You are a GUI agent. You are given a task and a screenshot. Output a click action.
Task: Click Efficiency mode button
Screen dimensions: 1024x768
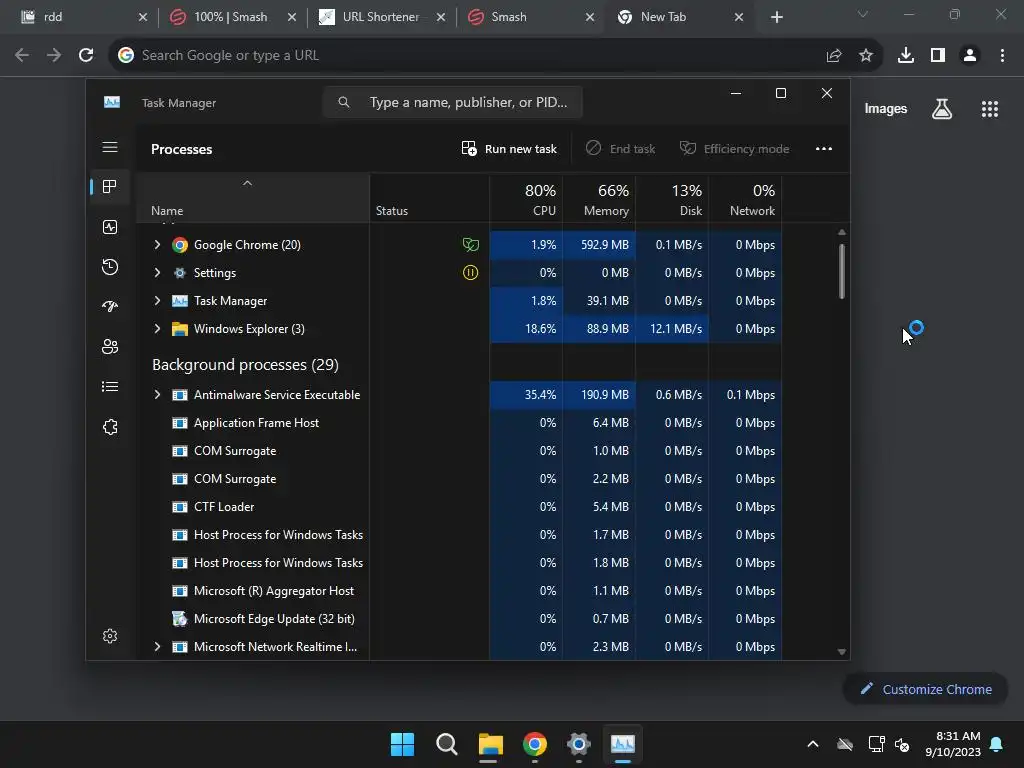click(735, 149)
